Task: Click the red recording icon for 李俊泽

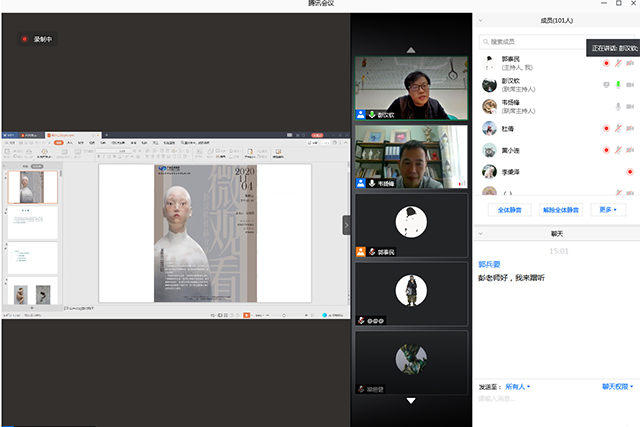Action: 629,173
